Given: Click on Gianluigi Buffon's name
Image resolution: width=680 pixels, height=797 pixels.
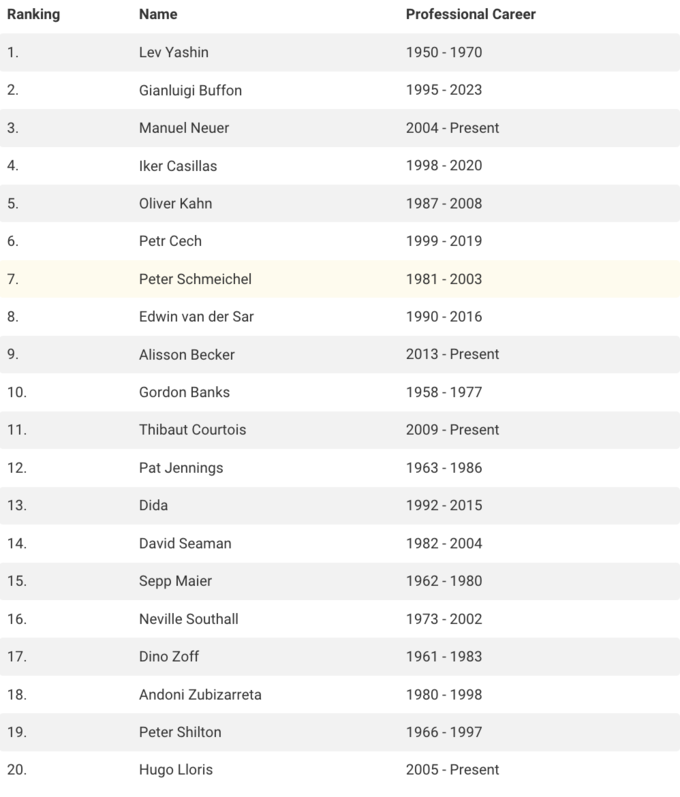Looking at the screenshot, I should [x=190, y=90].
